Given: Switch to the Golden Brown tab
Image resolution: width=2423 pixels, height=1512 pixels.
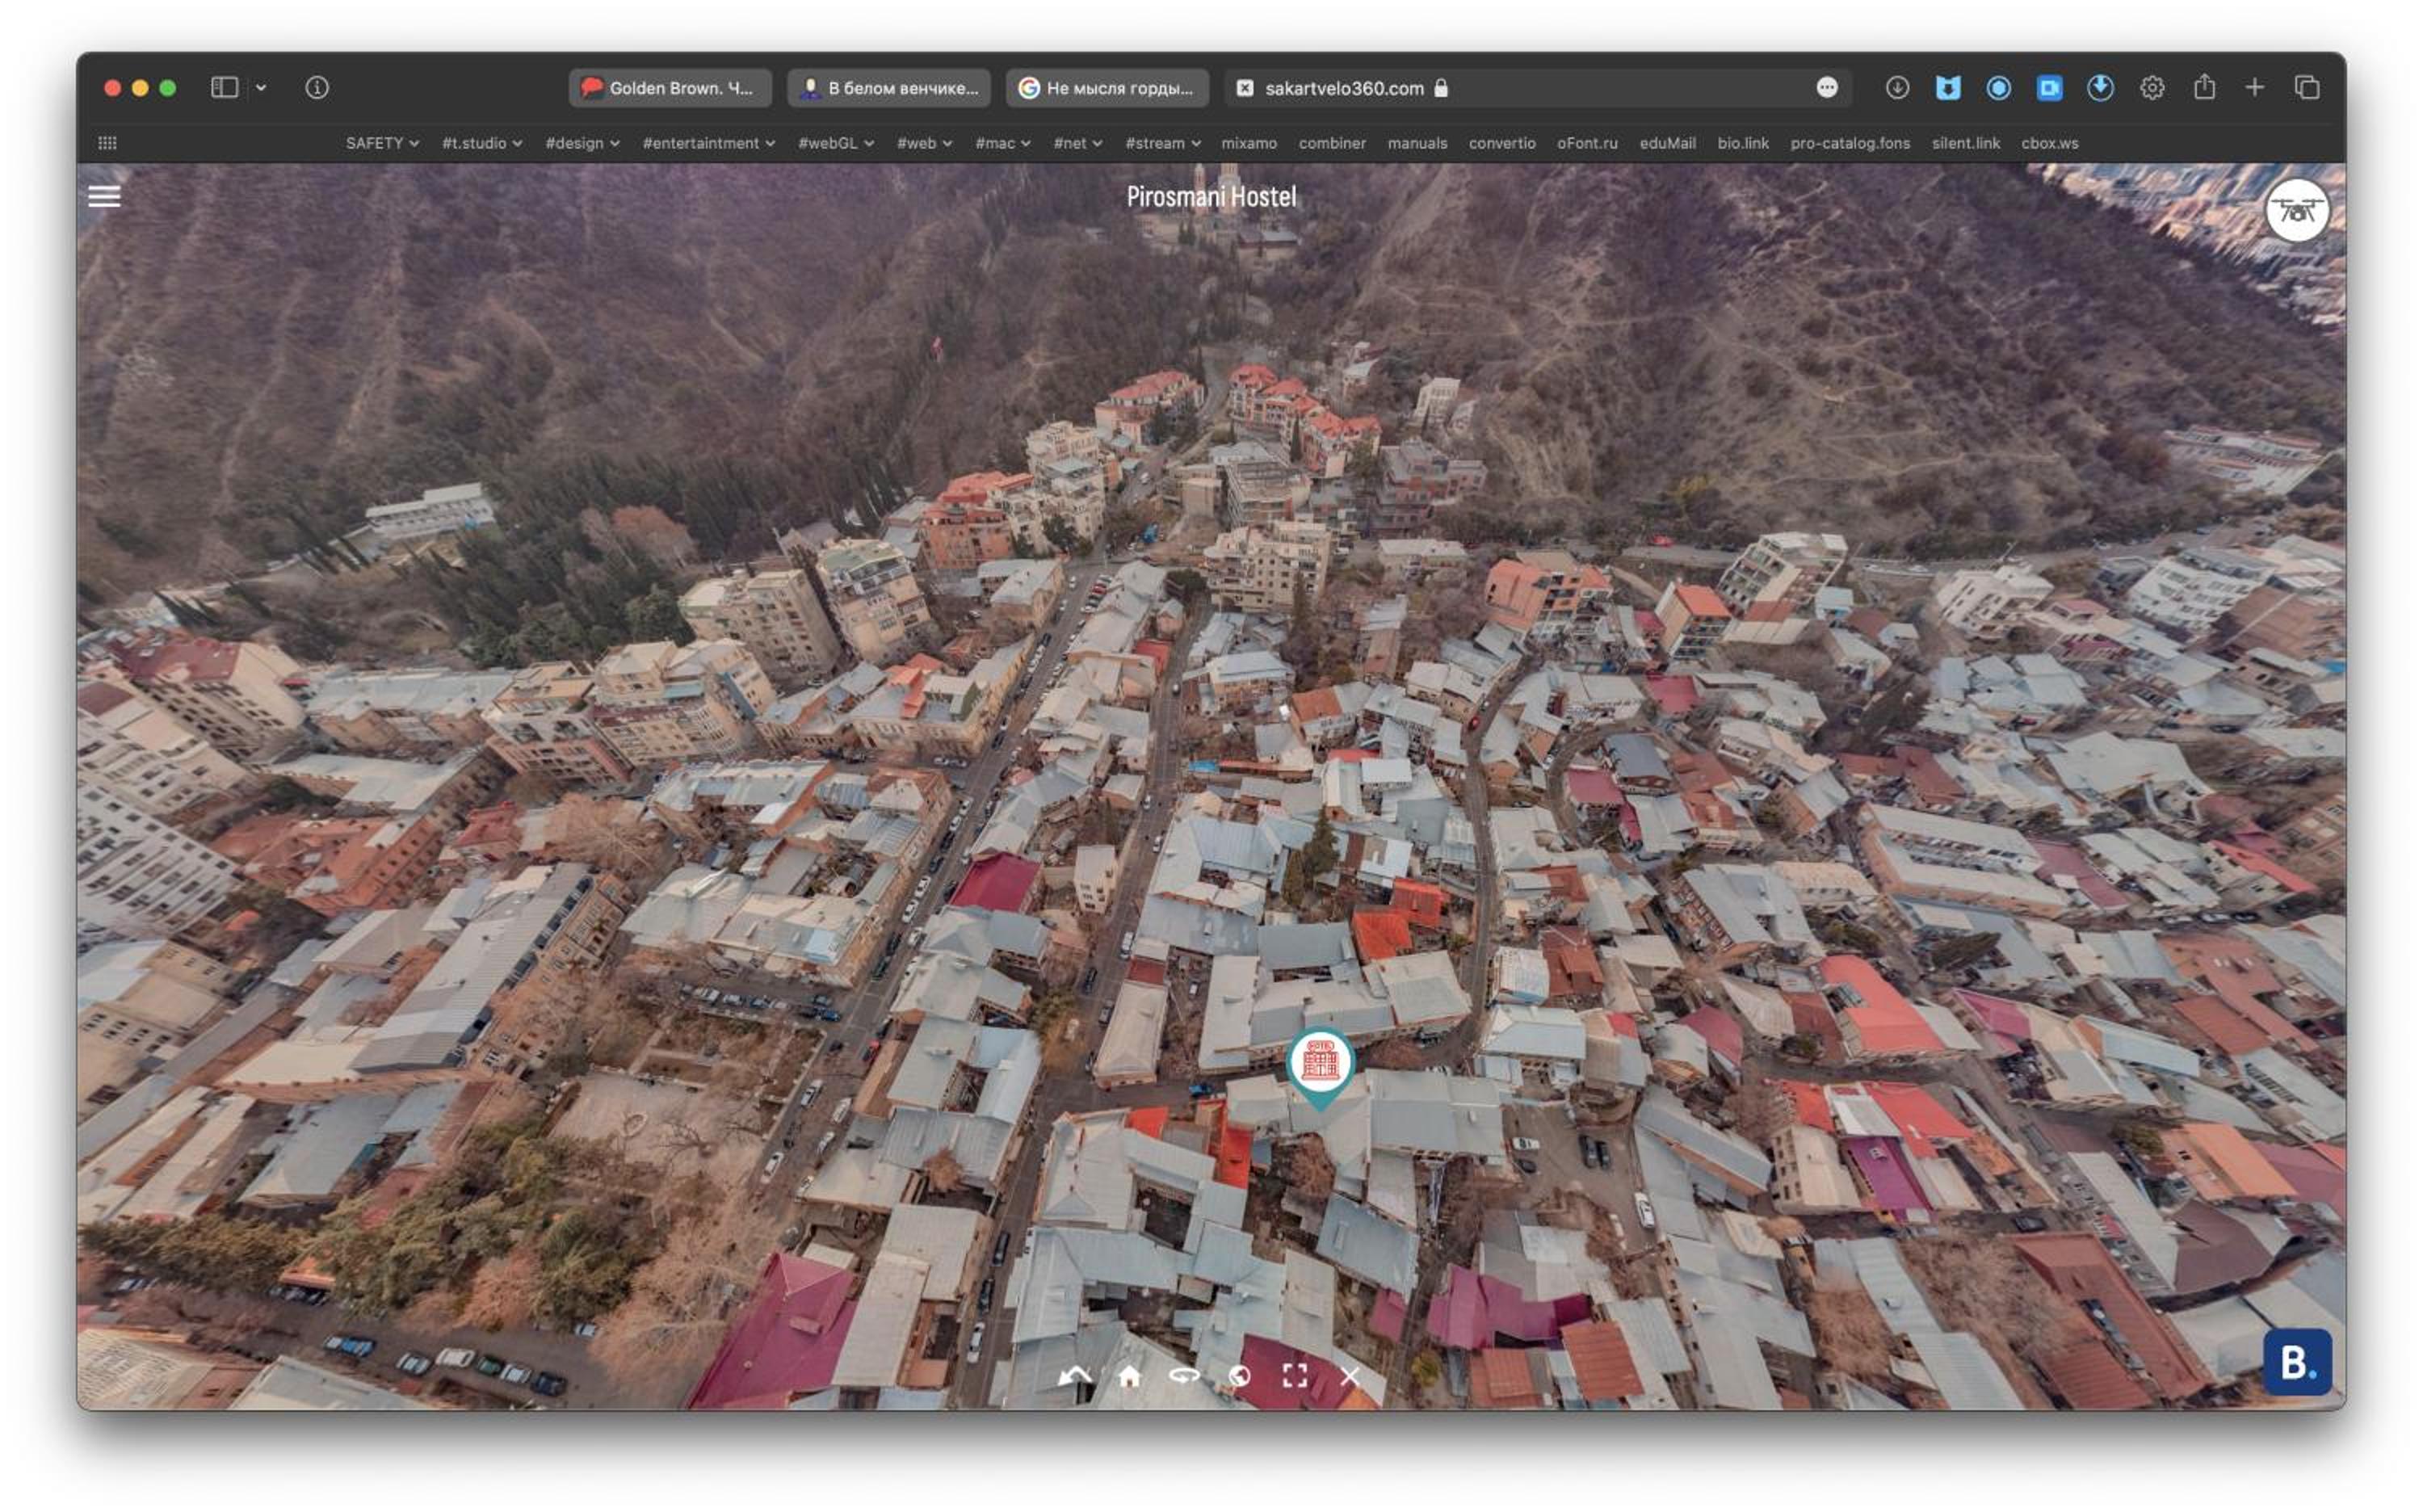Looking at the screenshot, I should pos(669,88).
